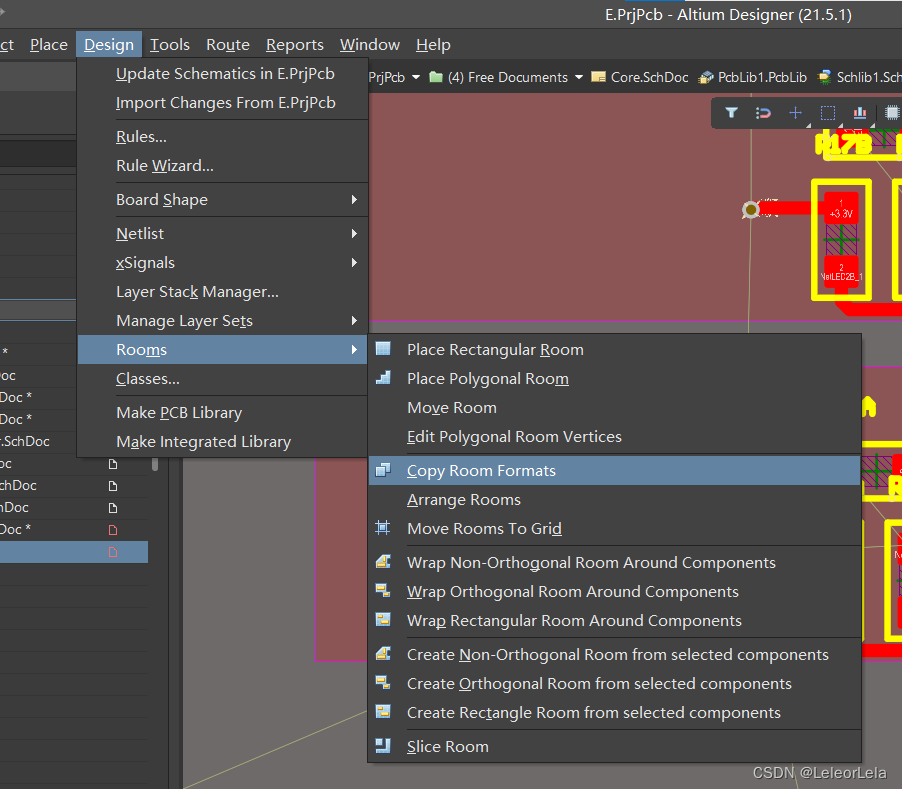Click the plus move objects icon
The width and height of the screenshot is (902, 789).
click(795, 113)
